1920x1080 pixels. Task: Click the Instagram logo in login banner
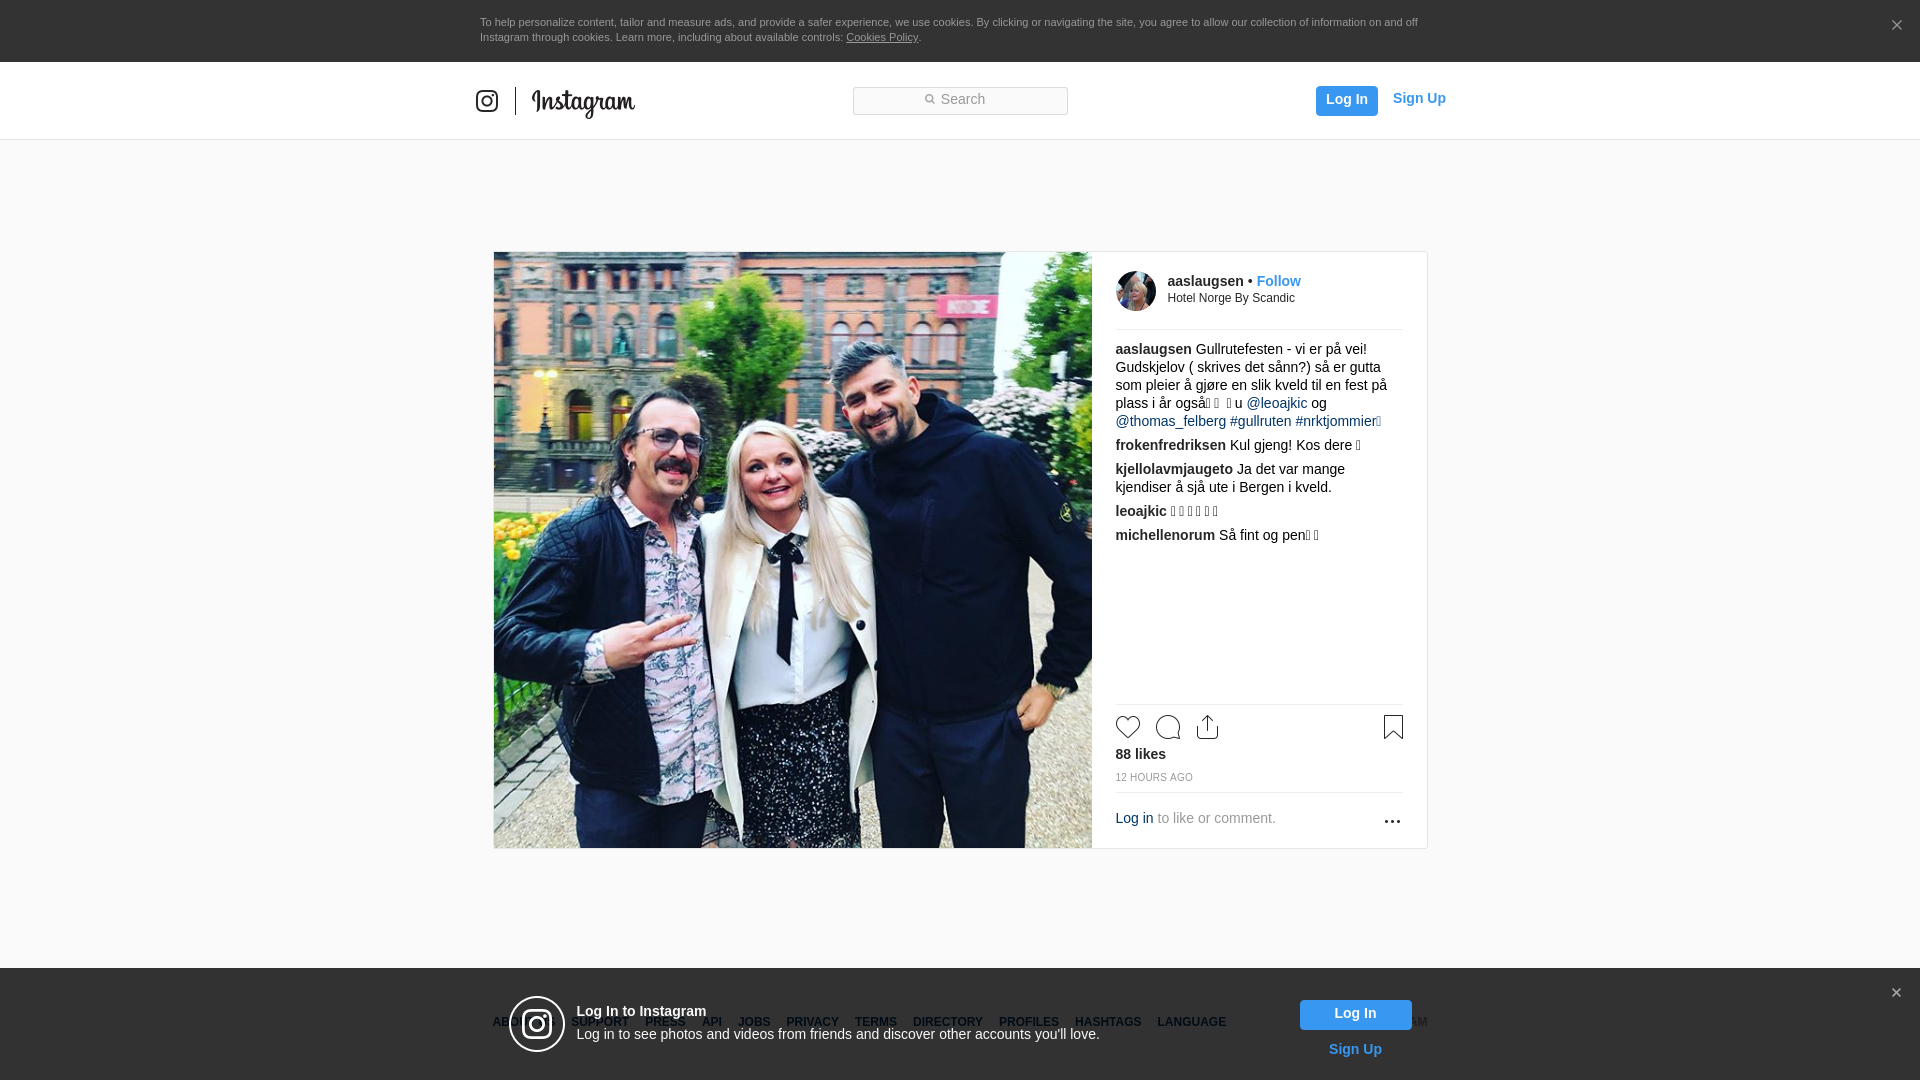pyautogui.click(x=537, y=1024)
